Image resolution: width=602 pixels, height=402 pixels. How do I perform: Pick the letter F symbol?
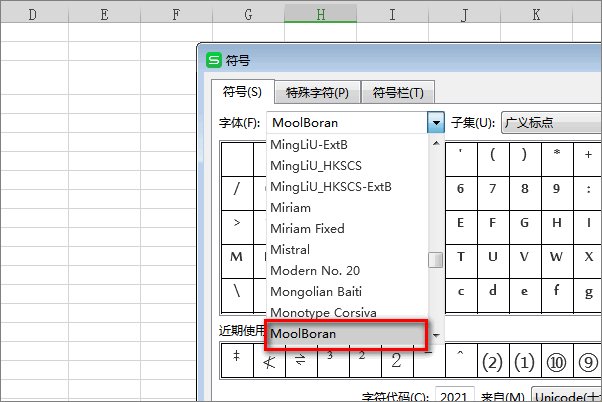pos(493,227)
